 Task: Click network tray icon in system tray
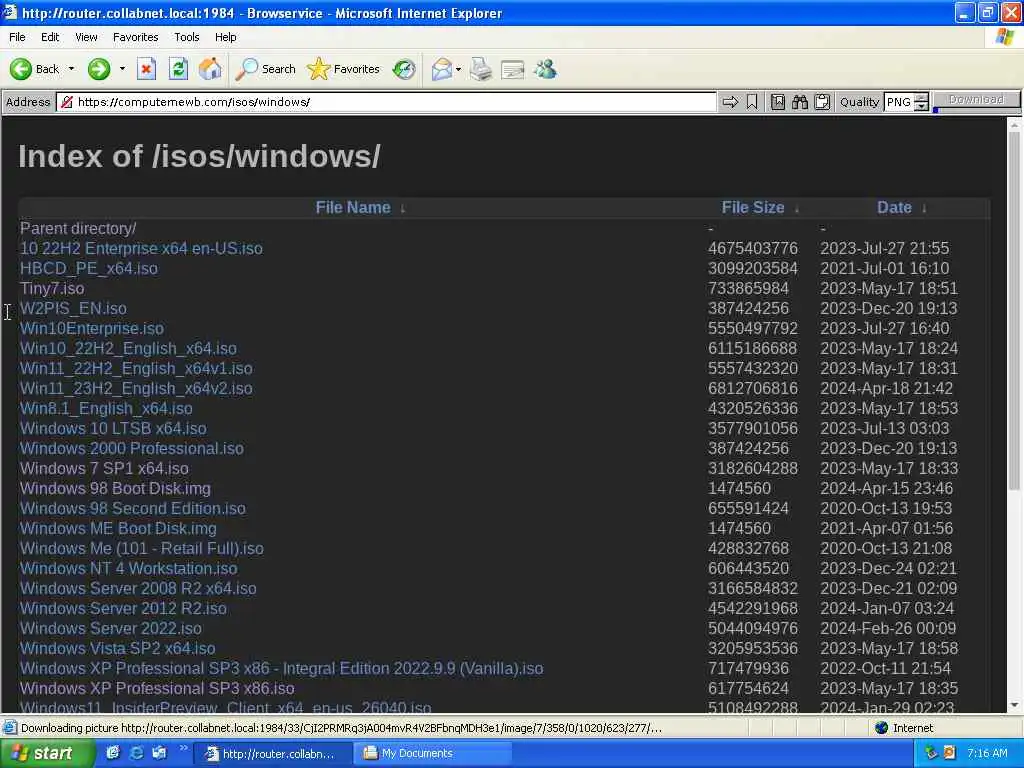[x=931, y=753]
